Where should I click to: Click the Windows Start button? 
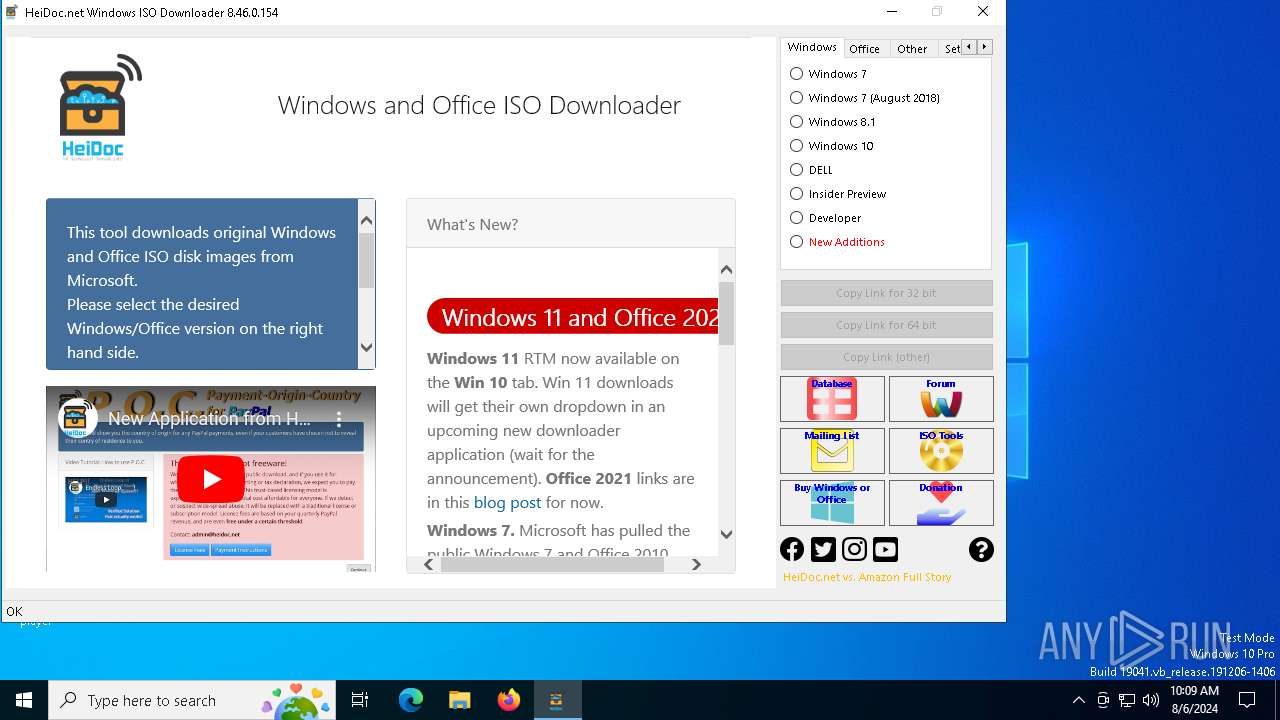[24, 700]
